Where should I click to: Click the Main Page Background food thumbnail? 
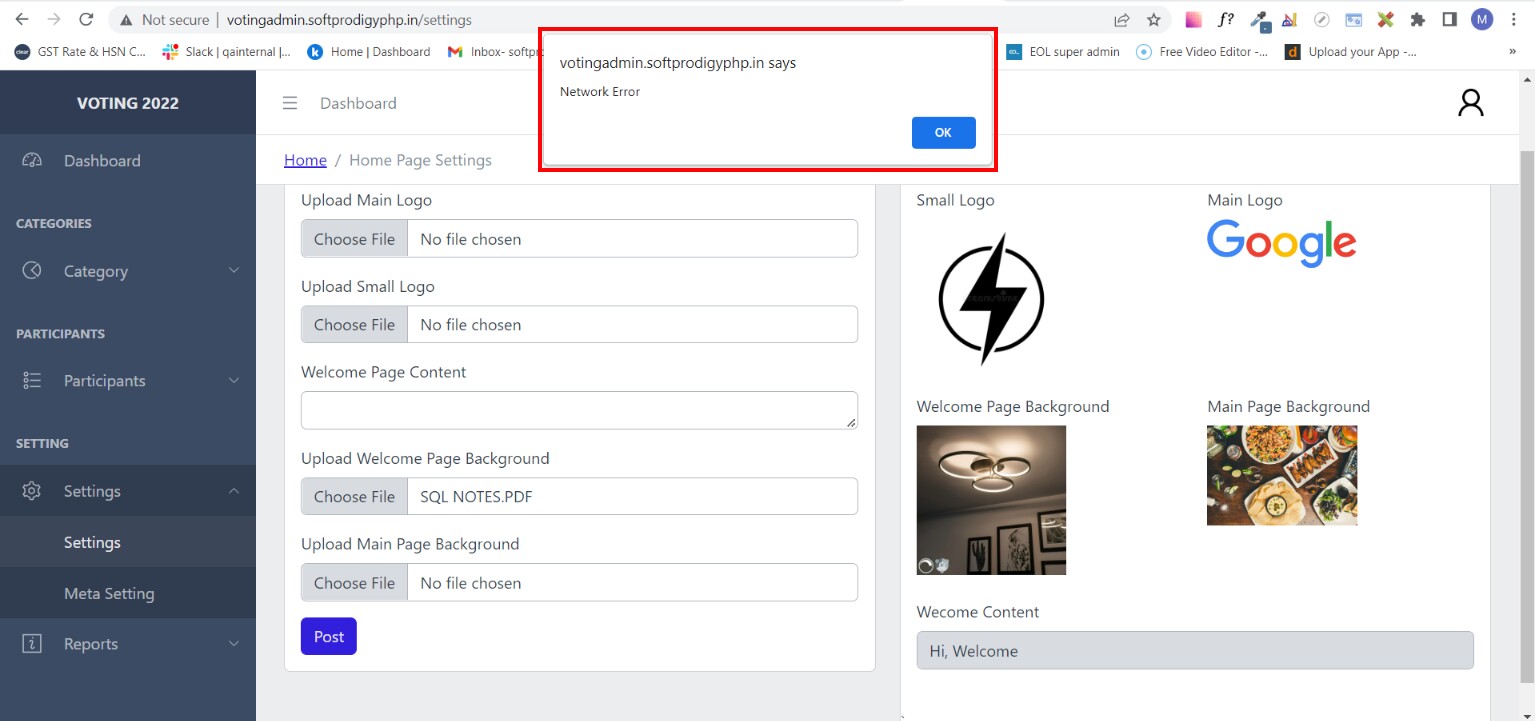1282,475
